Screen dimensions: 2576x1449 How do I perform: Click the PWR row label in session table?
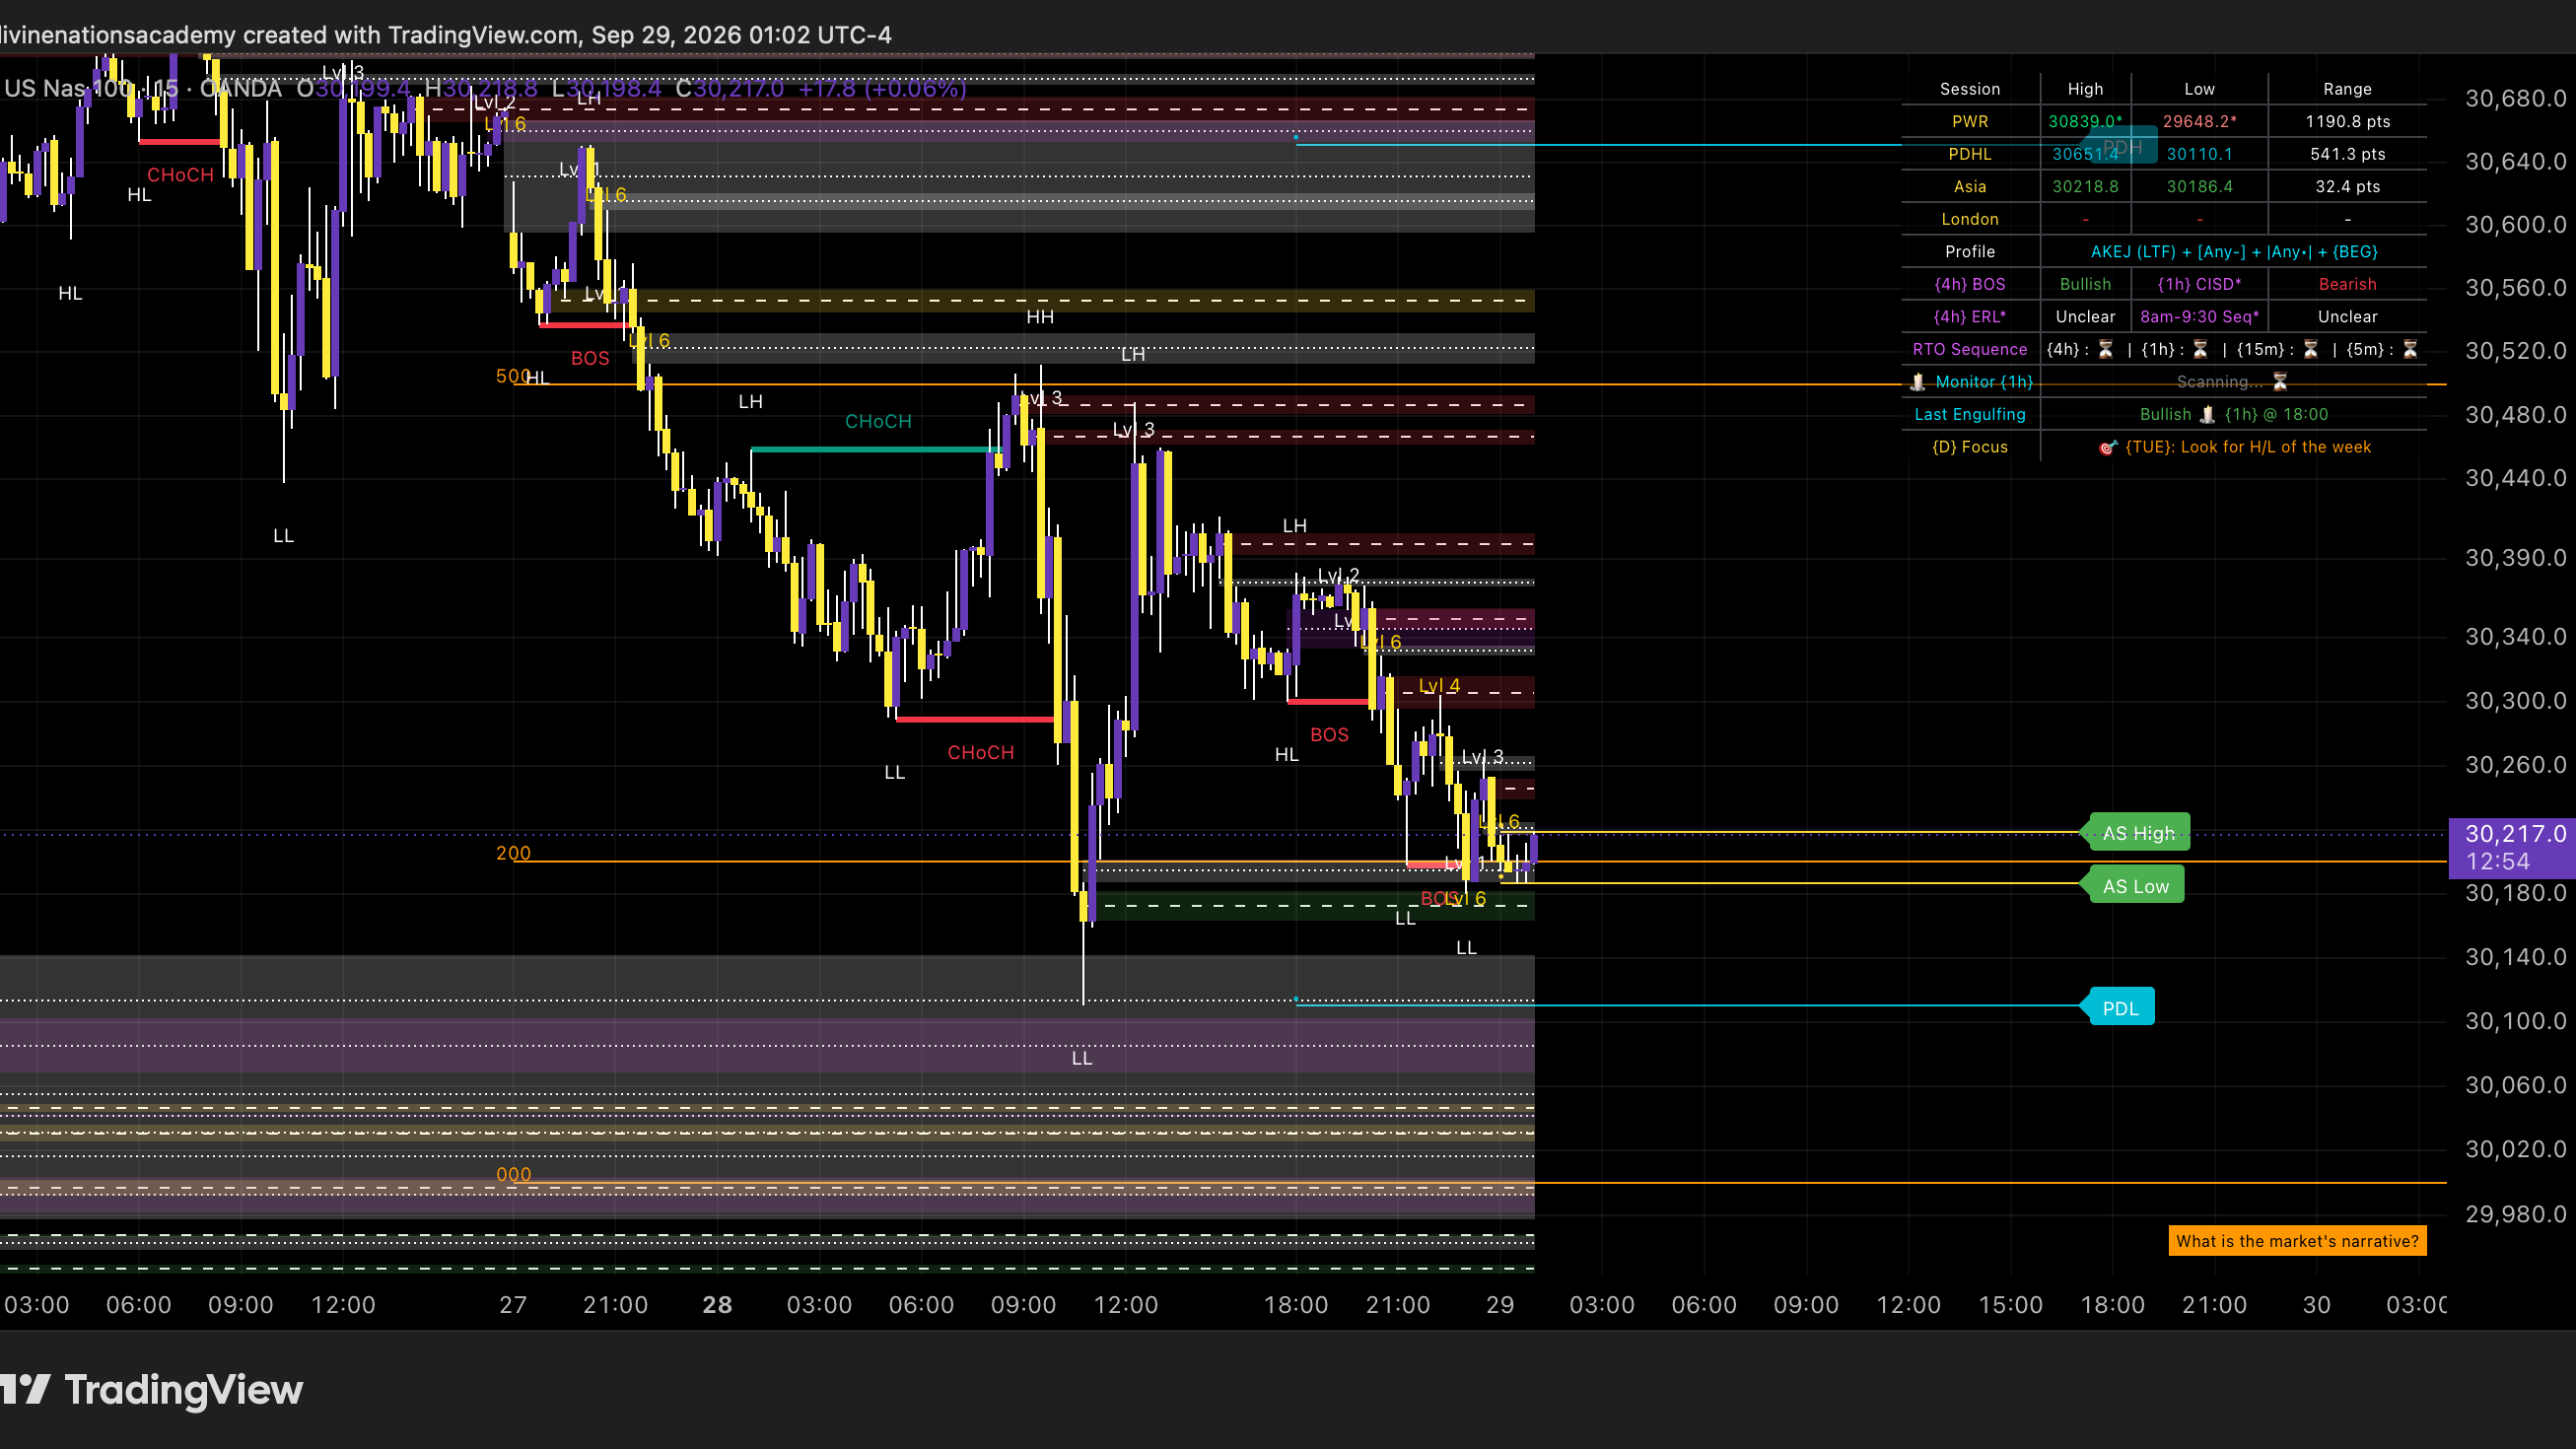pos(1970,121)
